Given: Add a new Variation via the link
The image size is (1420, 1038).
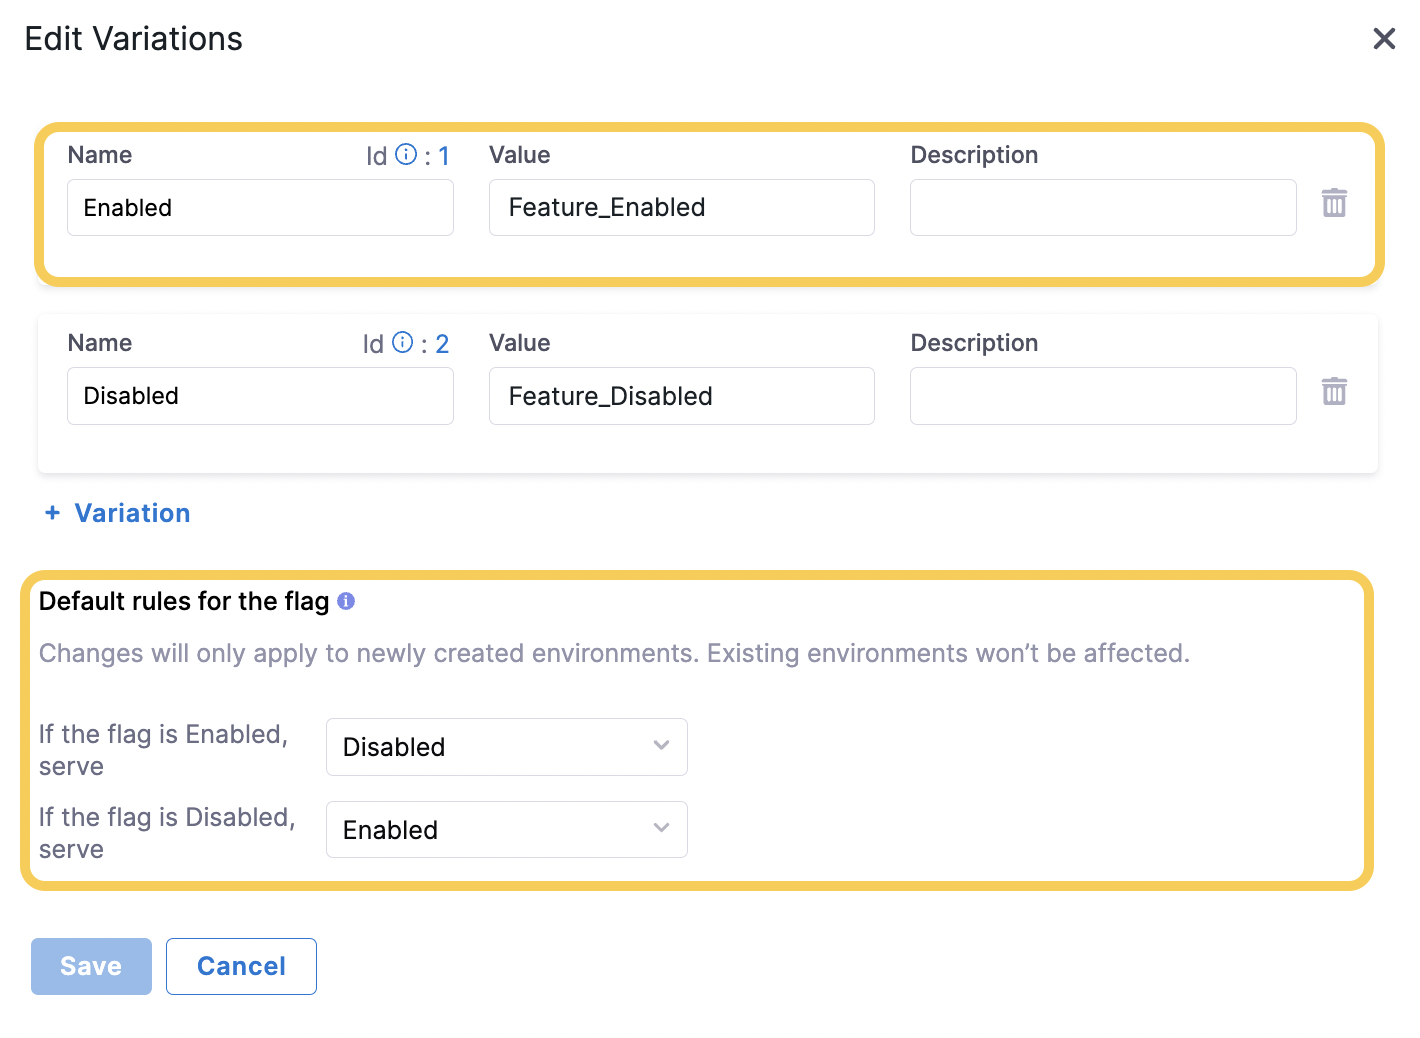Looking at the screenshot, I should tap(132, 513).
